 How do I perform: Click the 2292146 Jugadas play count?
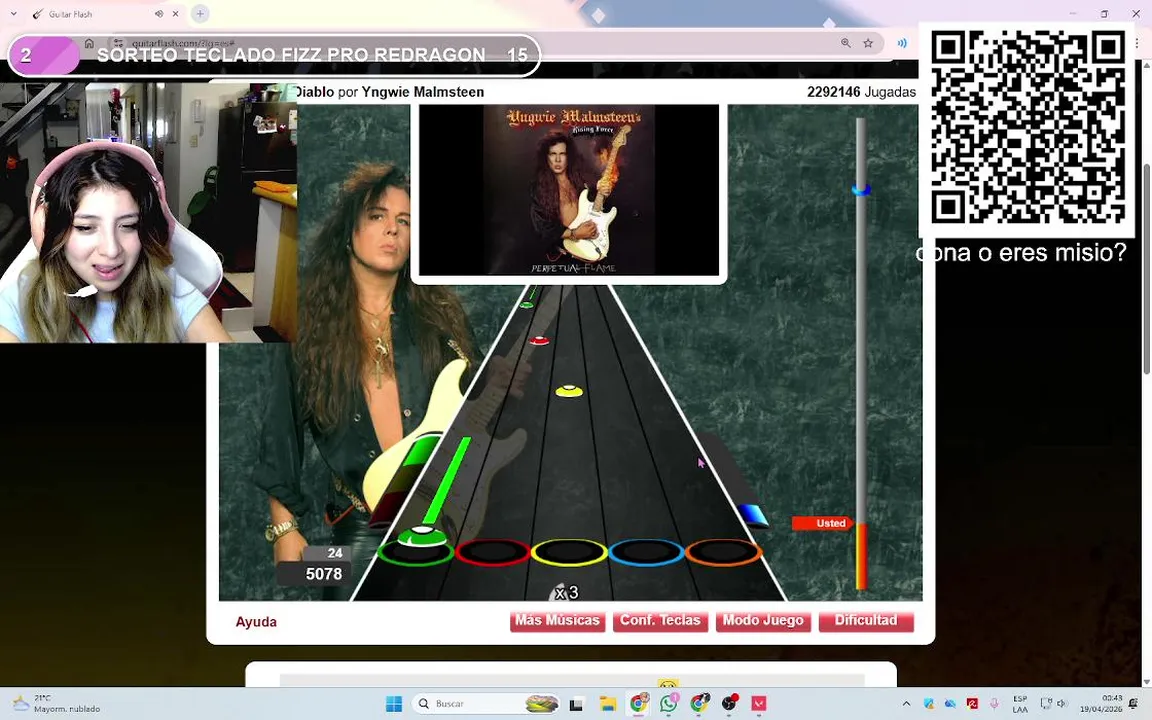861,92
